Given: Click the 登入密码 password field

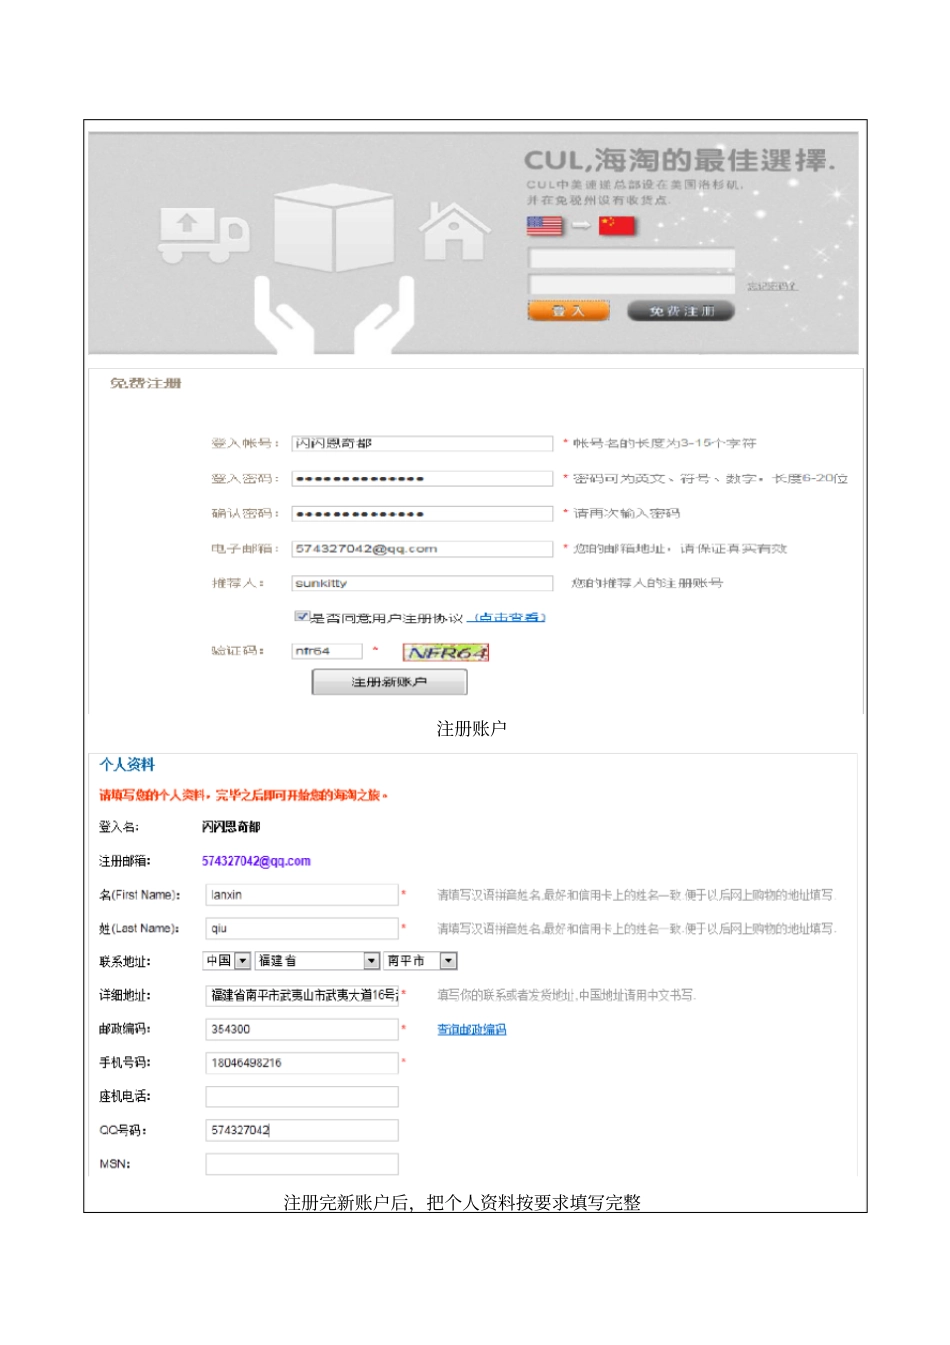Looking at the screenshot, I should click(422, 478).
